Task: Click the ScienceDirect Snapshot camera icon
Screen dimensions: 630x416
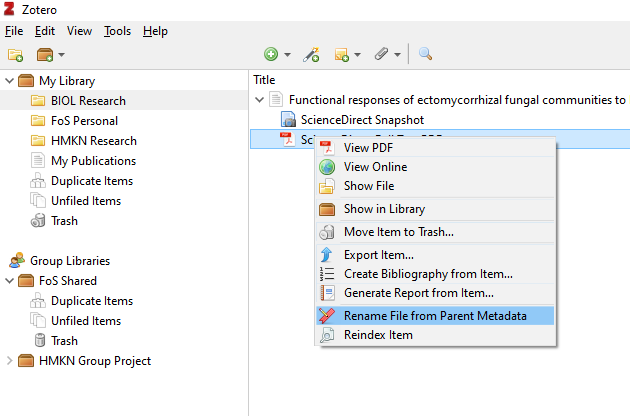Action: pos(288,119)
